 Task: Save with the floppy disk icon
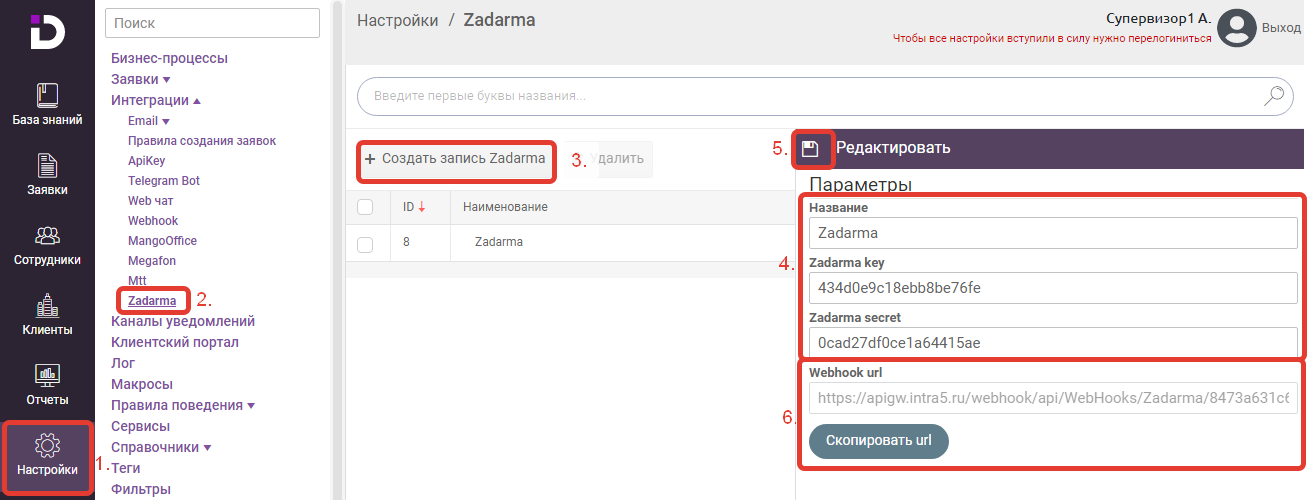(810, 149)
